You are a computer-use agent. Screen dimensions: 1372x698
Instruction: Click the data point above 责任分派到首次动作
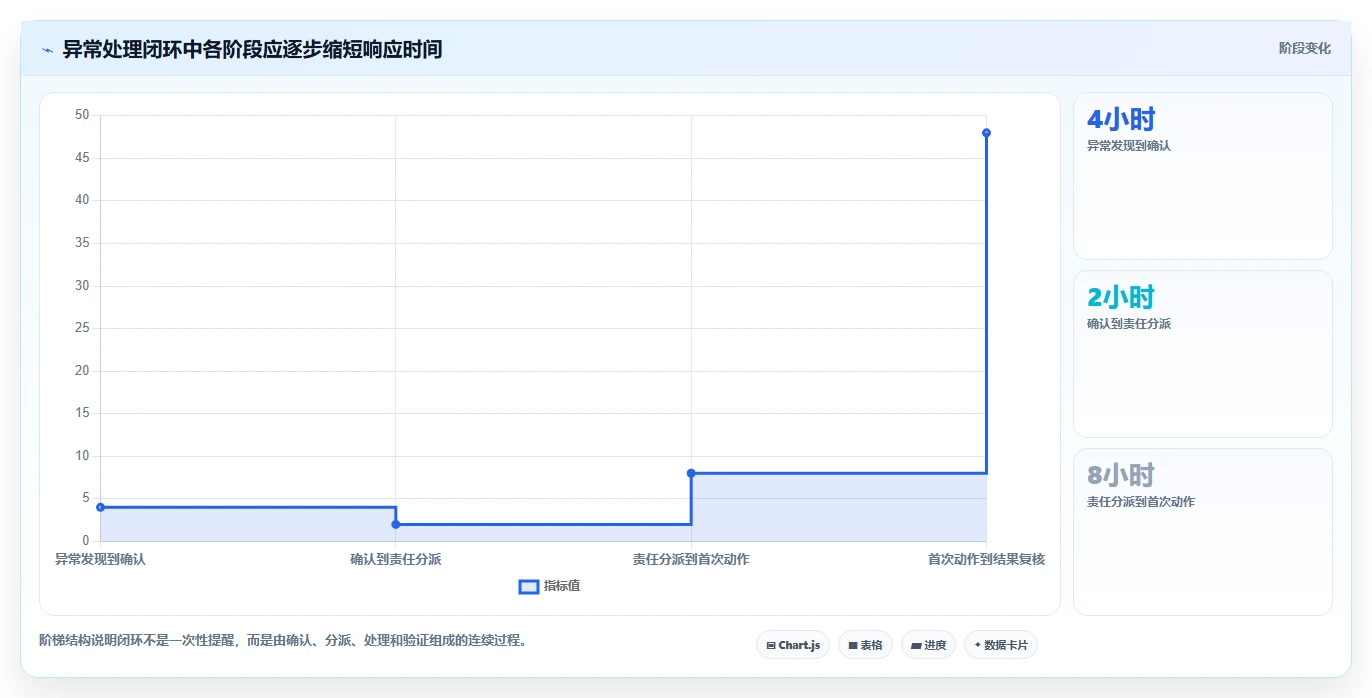[x=691, y=473]
